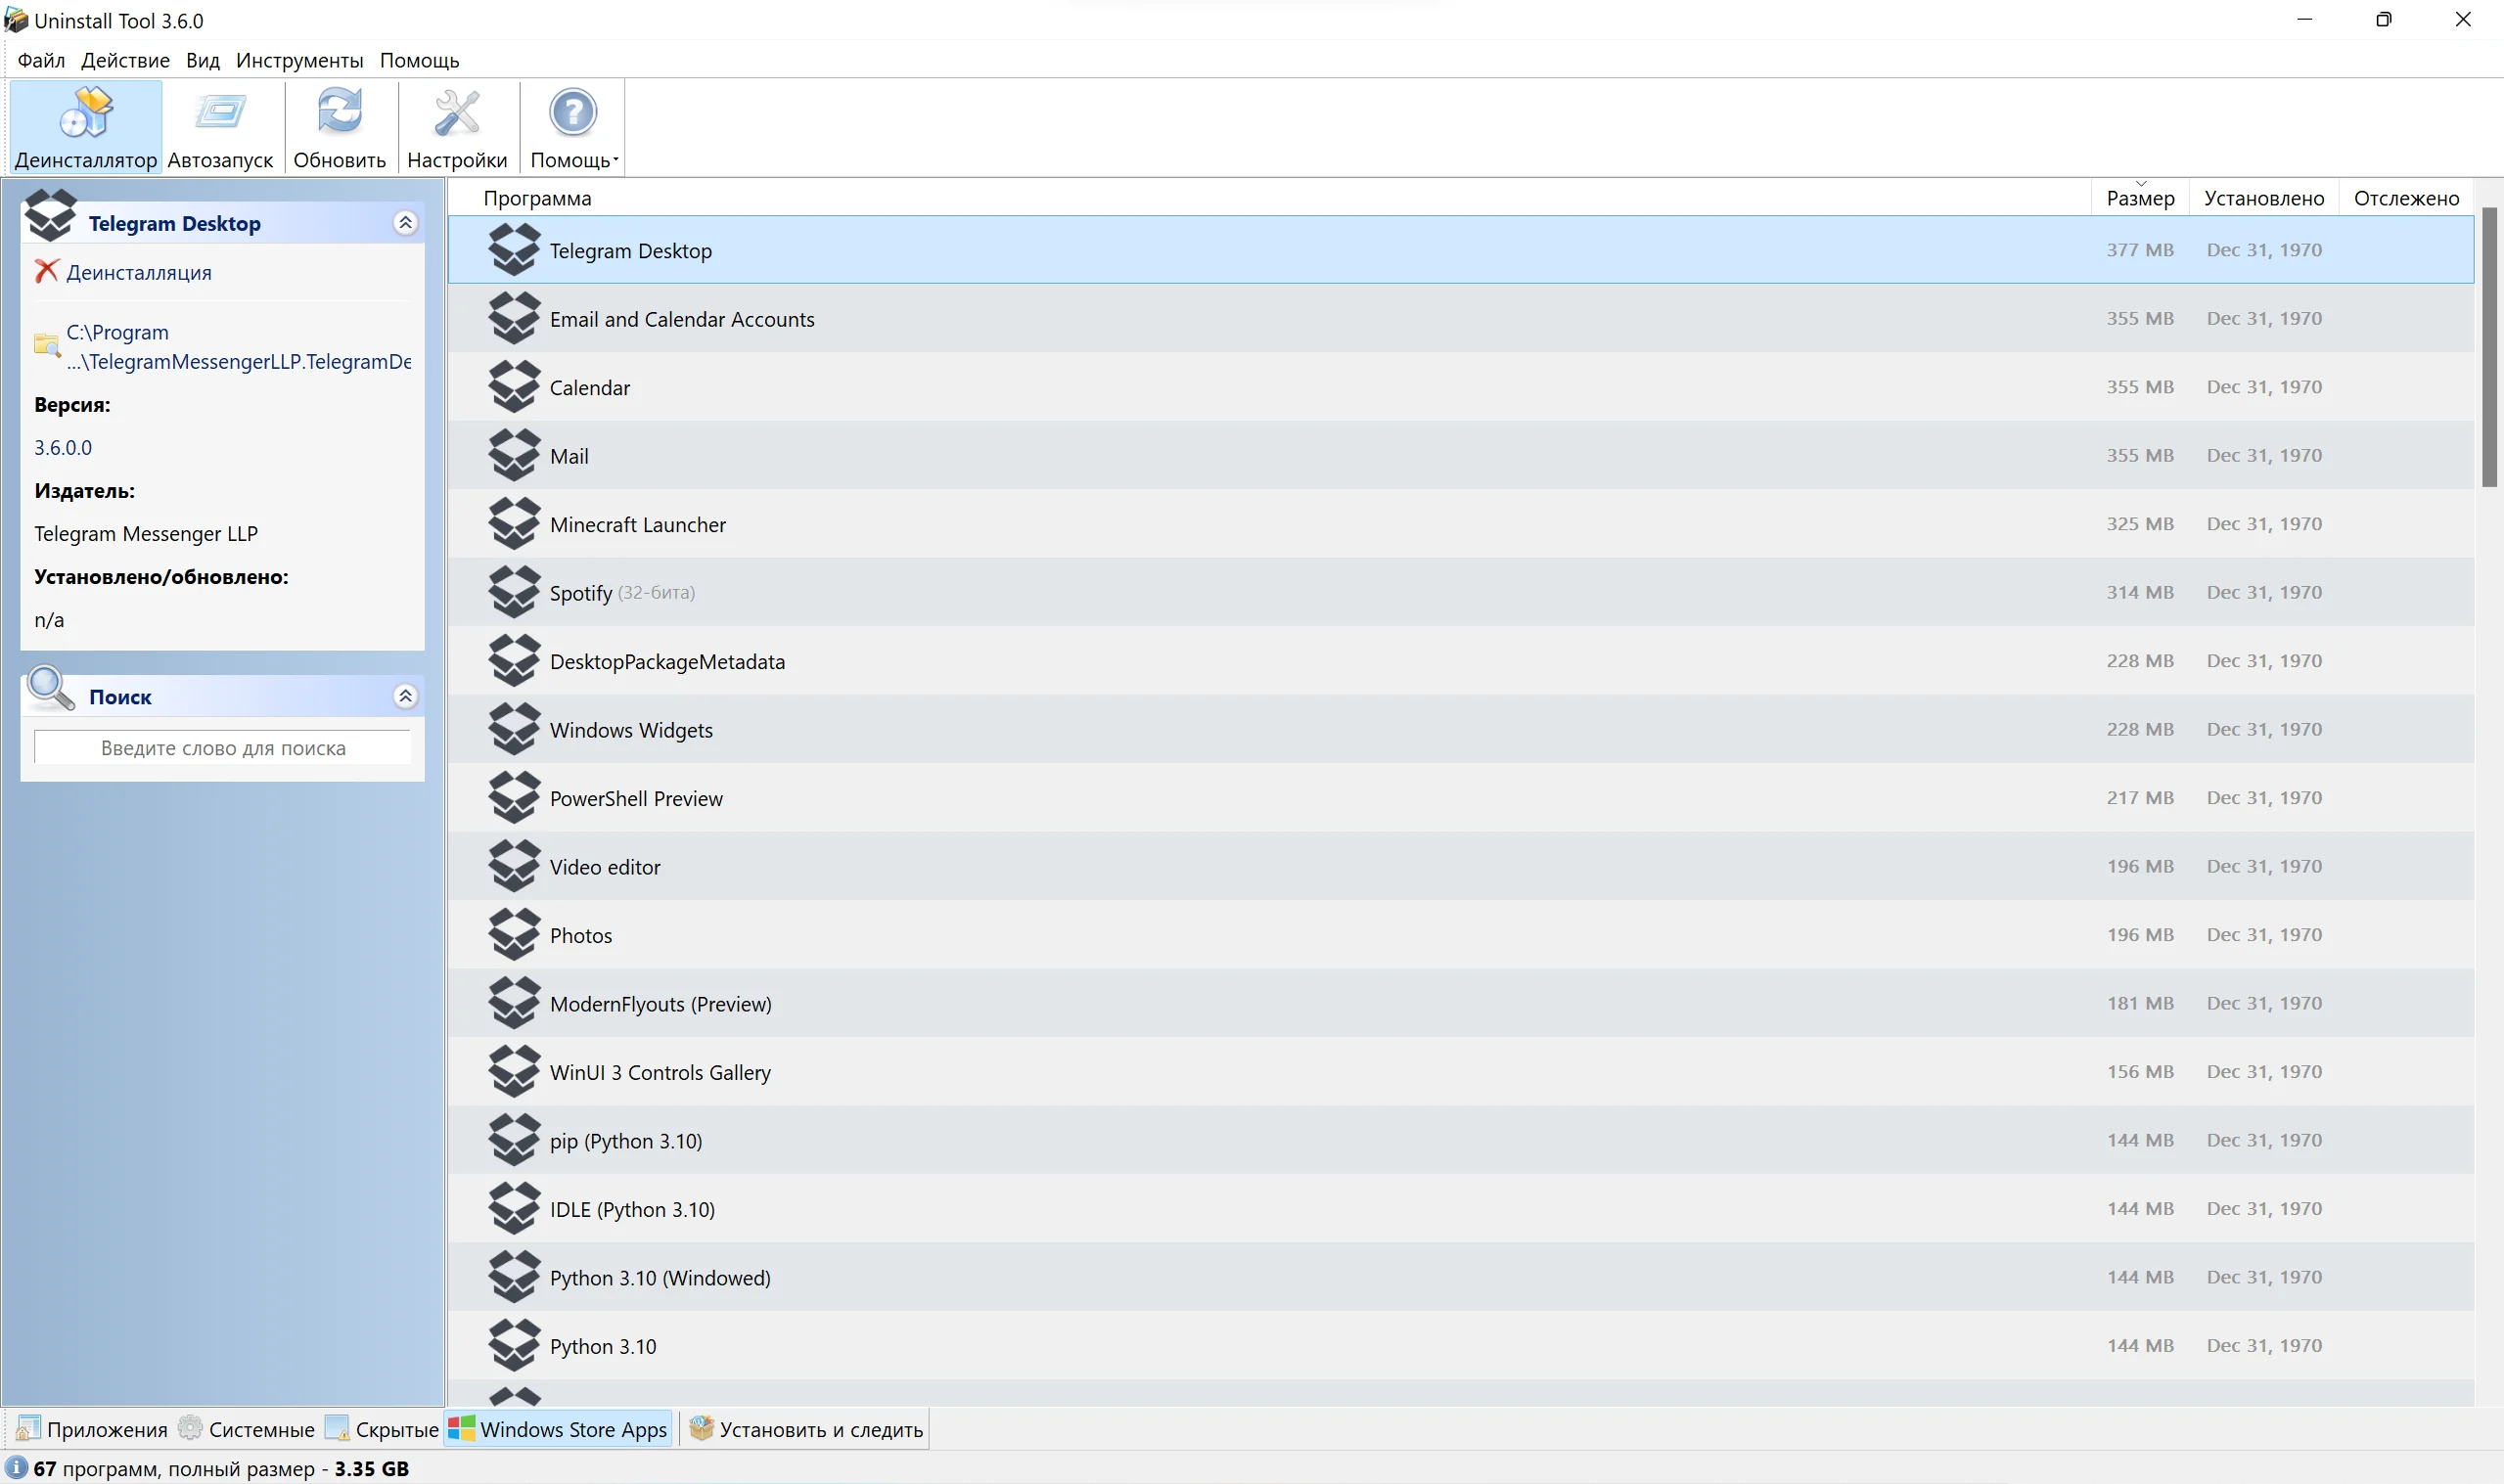The width and height of the screenshot is (2504, 1484).
Task: Click the 'Spotify' program name
Action: tap(580, 593)
